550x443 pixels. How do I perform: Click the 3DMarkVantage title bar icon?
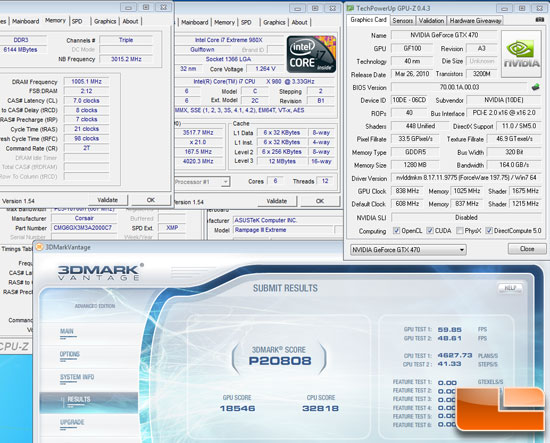click(39, 247)
